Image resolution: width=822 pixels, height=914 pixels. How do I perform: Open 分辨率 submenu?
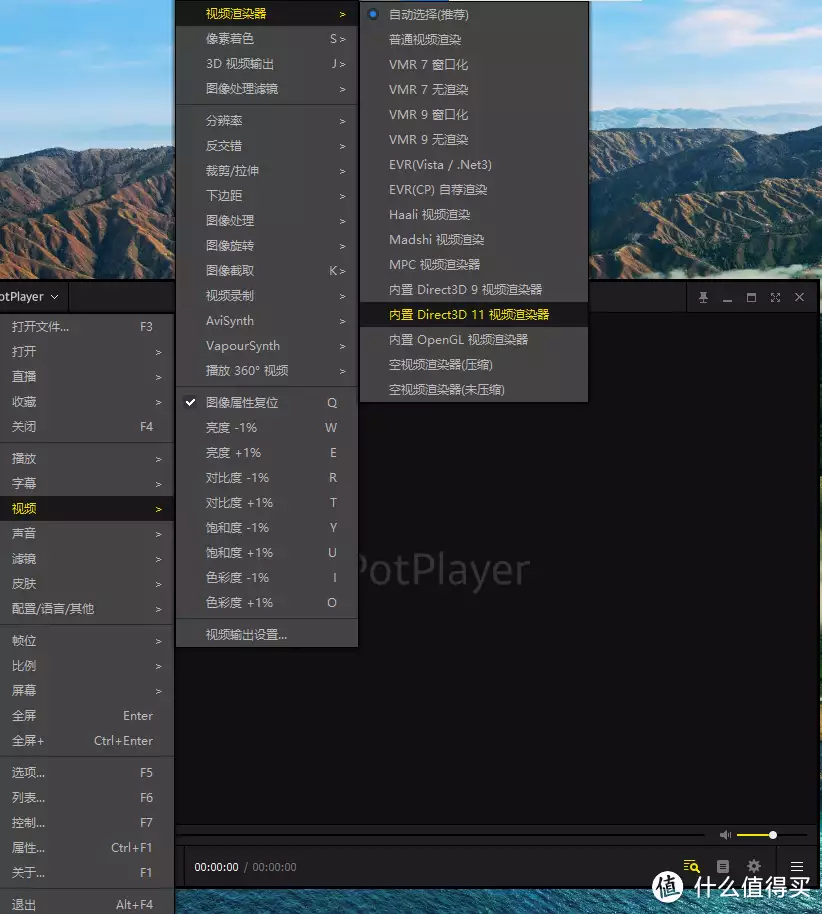point(267,121)
